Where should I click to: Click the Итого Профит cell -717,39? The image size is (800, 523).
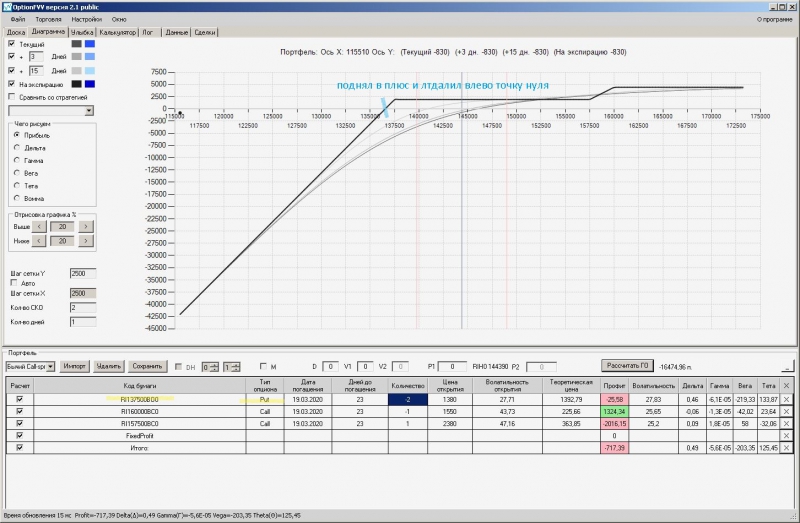pos(614,448)
